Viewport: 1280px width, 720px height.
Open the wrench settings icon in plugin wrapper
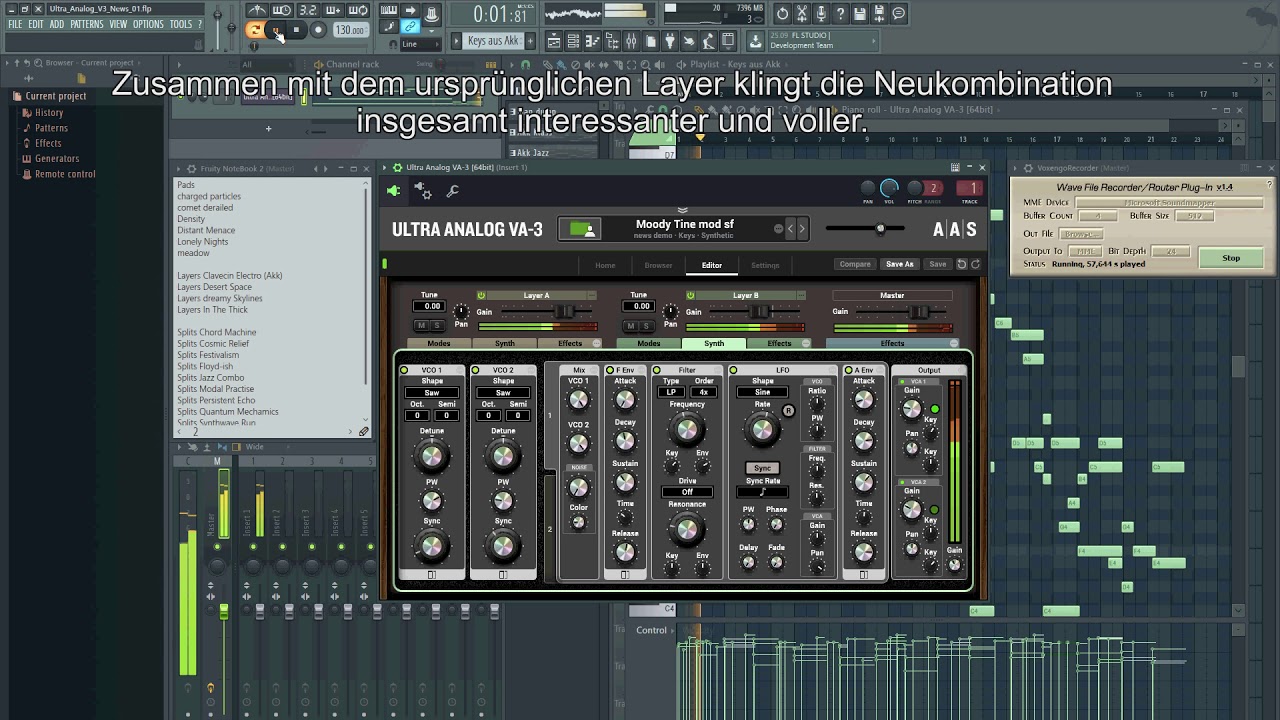(452, 191)
